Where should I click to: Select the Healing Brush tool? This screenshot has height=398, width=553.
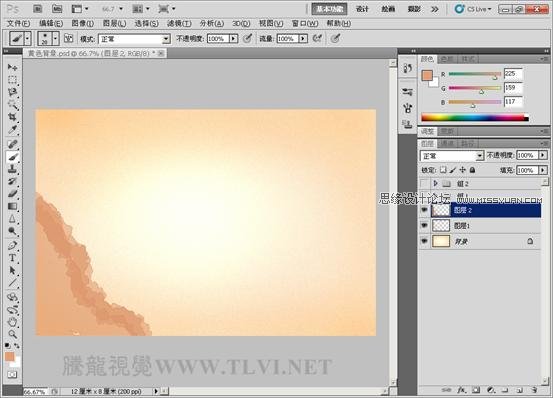13,144
